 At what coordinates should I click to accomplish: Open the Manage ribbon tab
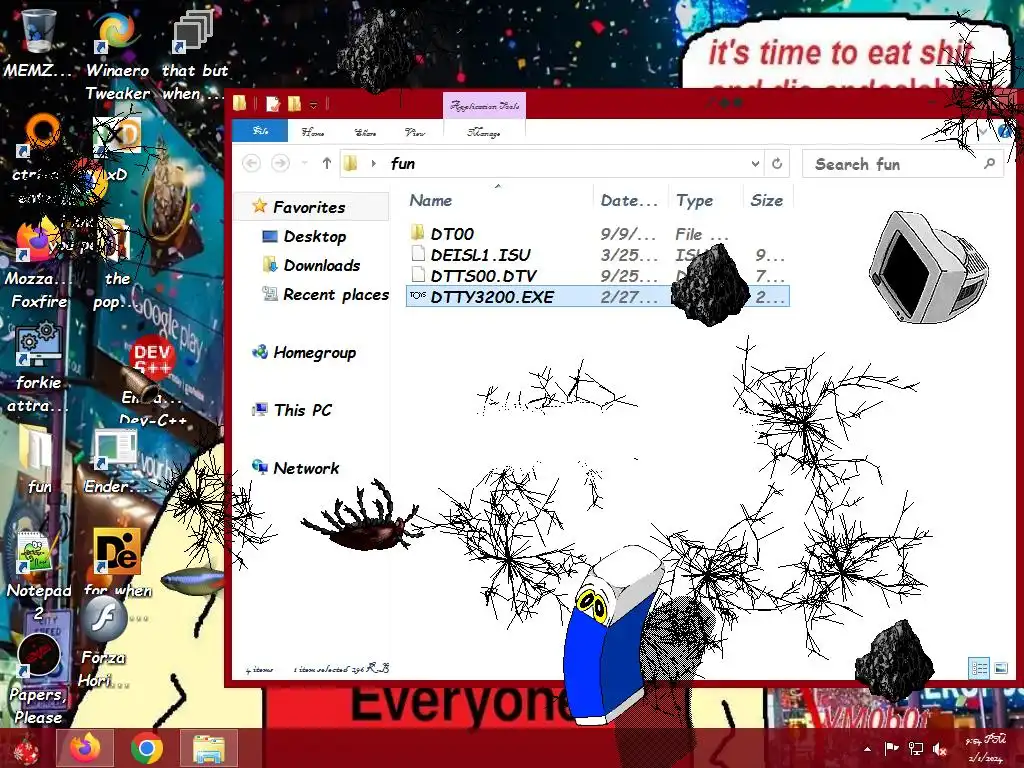(x=484, y=132)
